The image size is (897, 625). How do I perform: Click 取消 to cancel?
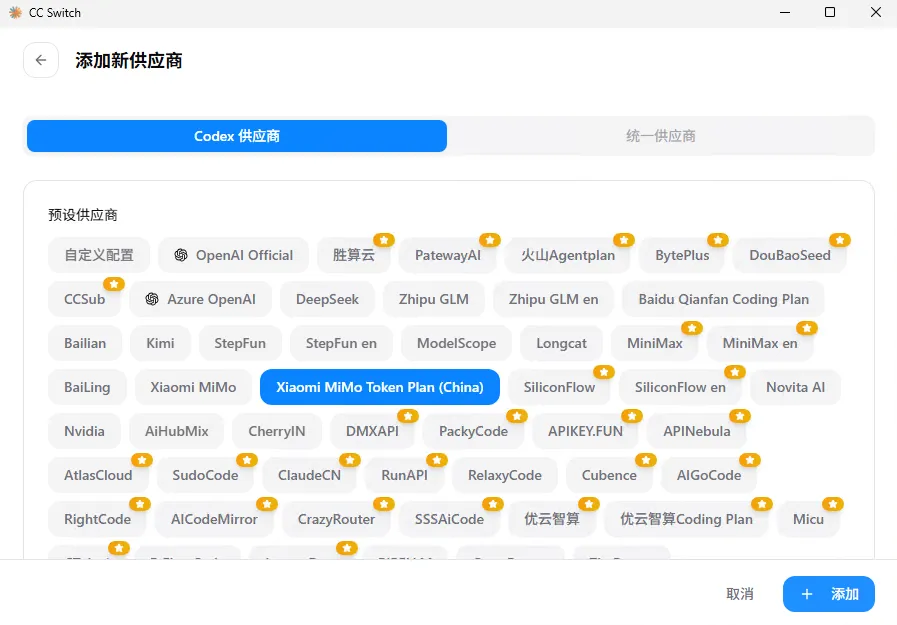[740, 594]
